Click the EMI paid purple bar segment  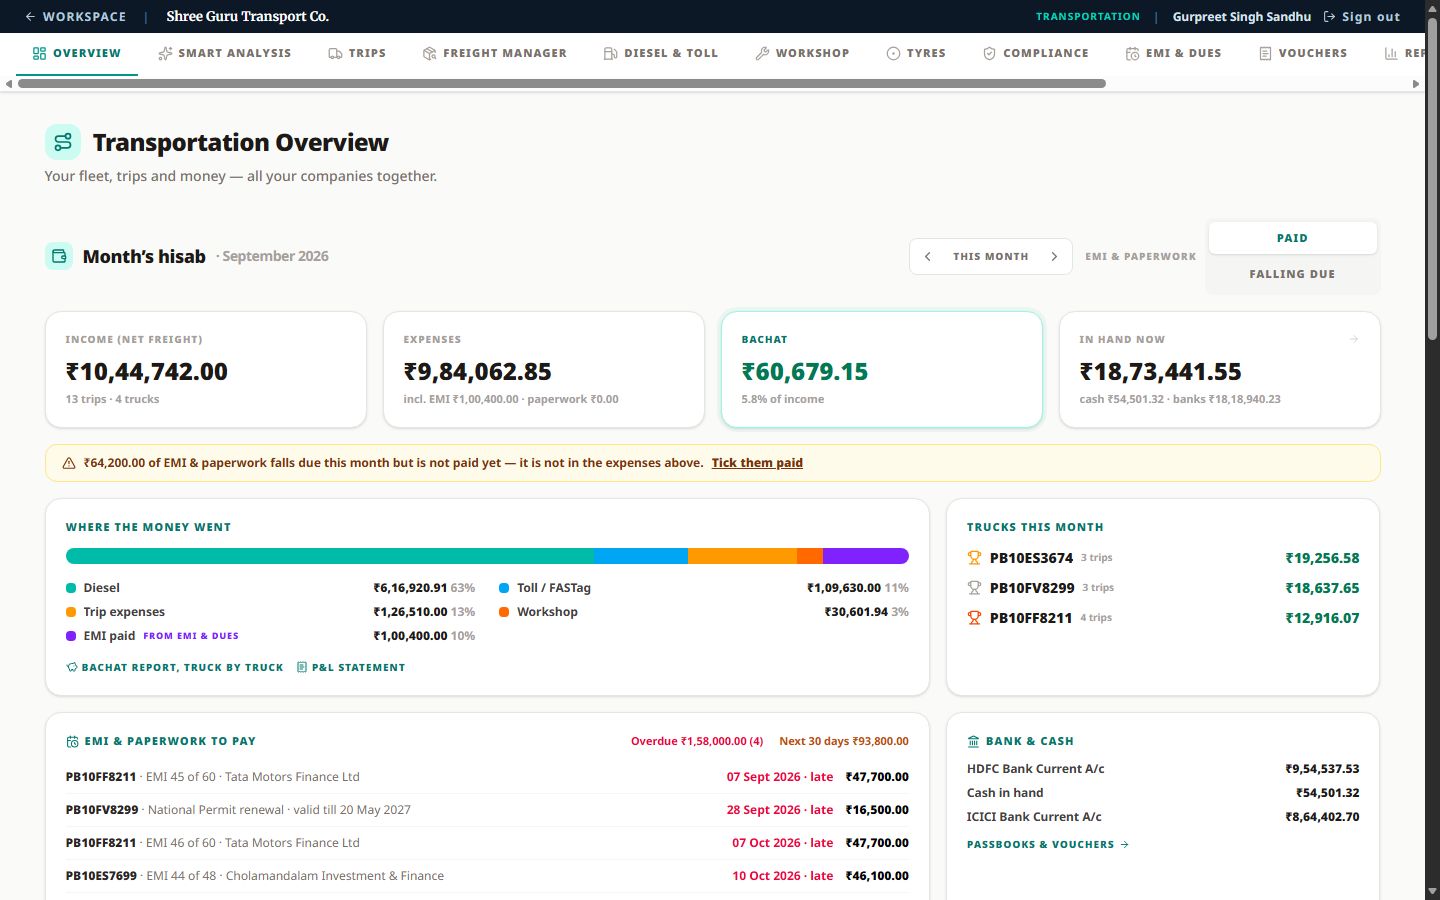[x=866, y=556]
